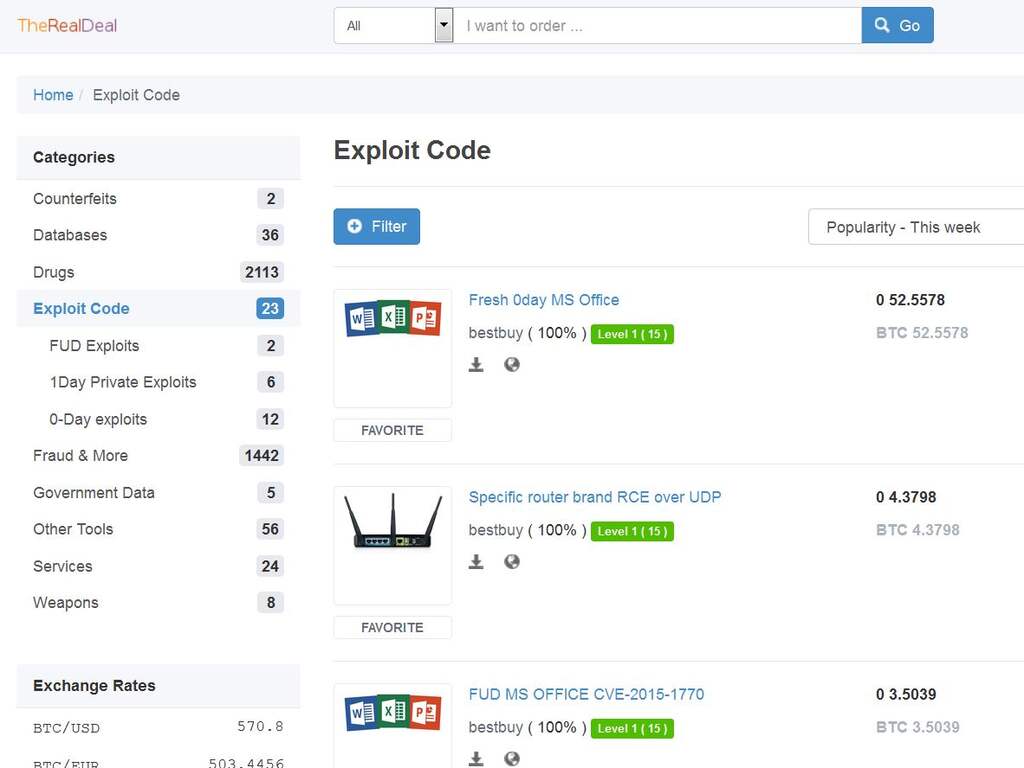Click the 'Exploit Code' page heading
This screenshot has width=1024, height=768.
click(x=412, y=150)
